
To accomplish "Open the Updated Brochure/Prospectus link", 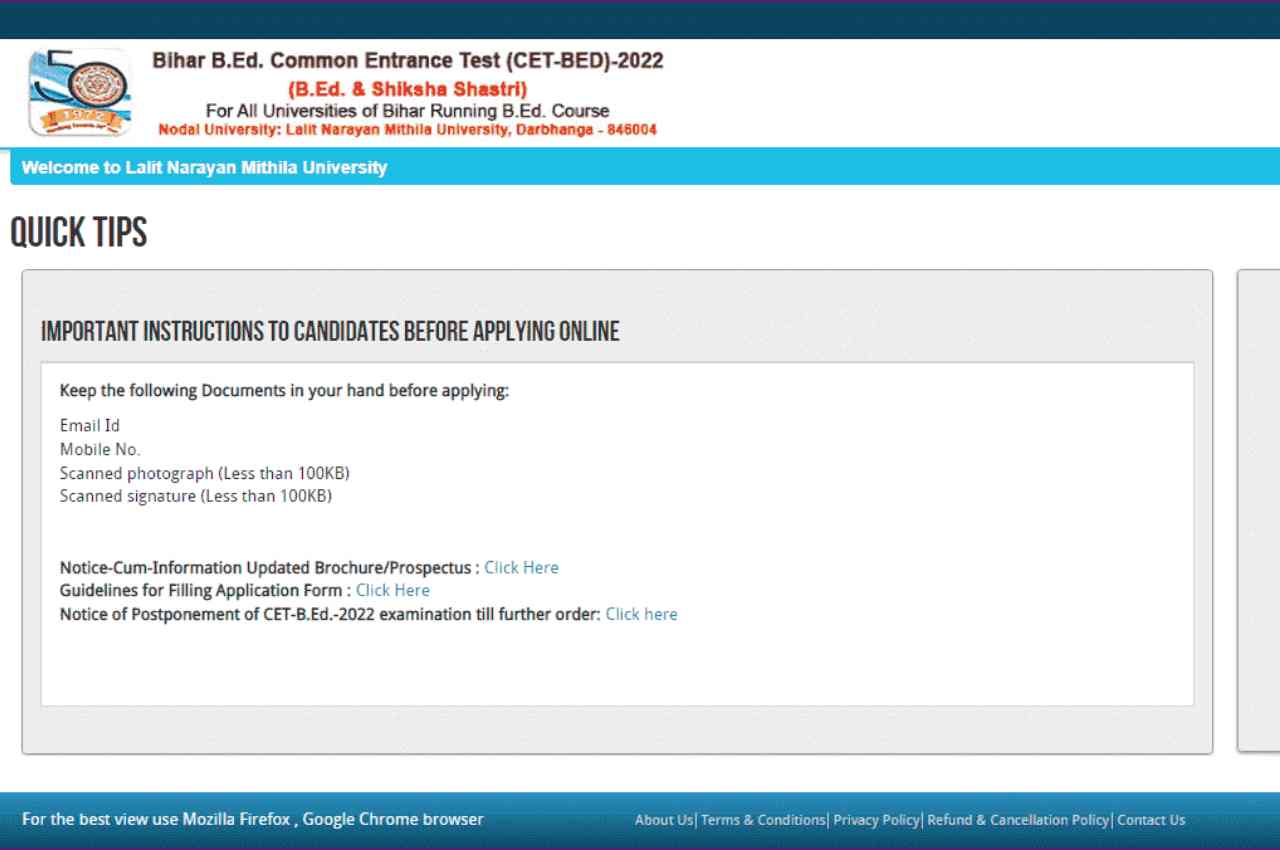I will 521,568.
